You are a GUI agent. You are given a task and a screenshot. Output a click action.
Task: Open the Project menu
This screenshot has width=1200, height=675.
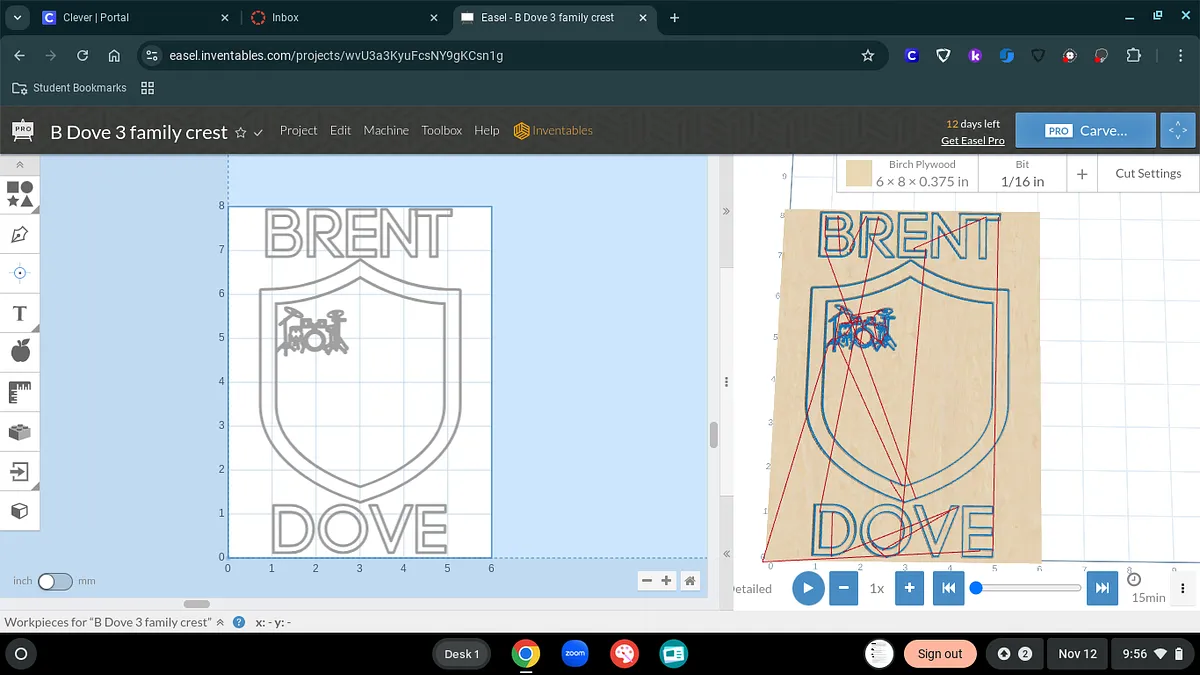click(x=298, y=131)
